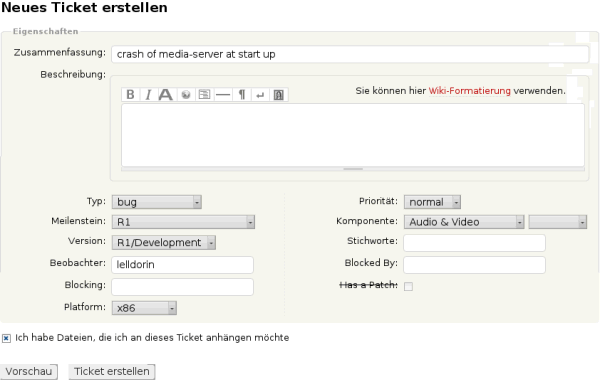The width and height of the screenshot is (600, 382).
Task: Insert a new paragraph with the pilcrow icon
Action: [241, 95]
